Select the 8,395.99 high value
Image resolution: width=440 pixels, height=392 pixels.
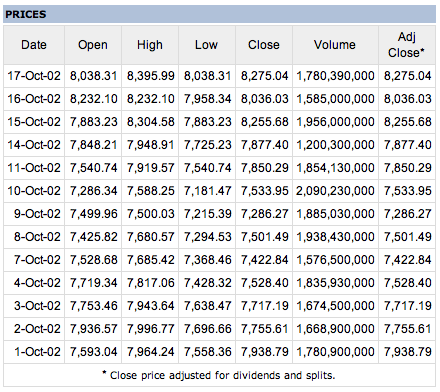(150, 76)
